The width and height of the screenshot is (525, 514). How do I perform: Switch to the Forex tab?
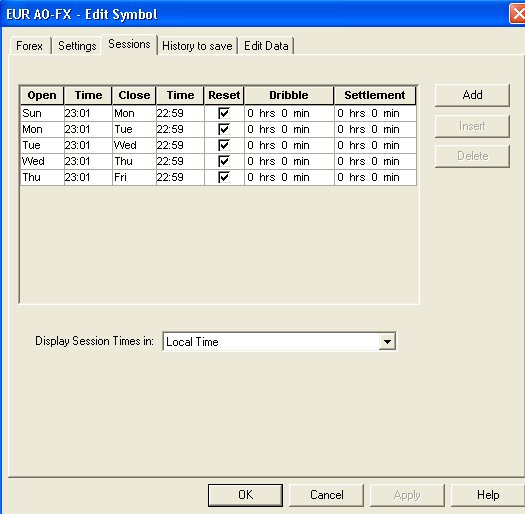(29, 46)
